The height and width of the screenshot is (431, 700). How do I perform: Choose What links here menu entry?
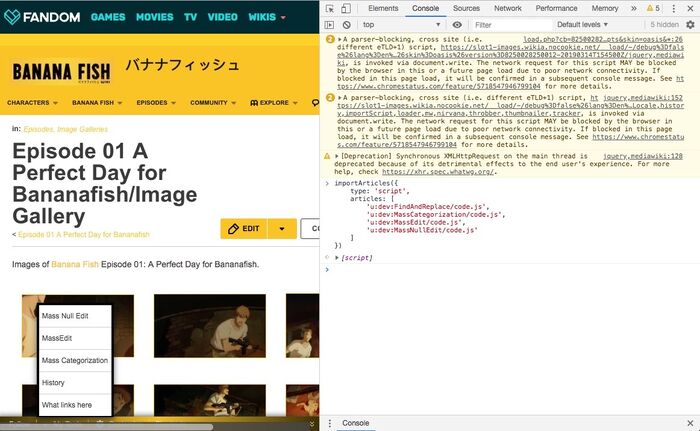click(75, 405)
